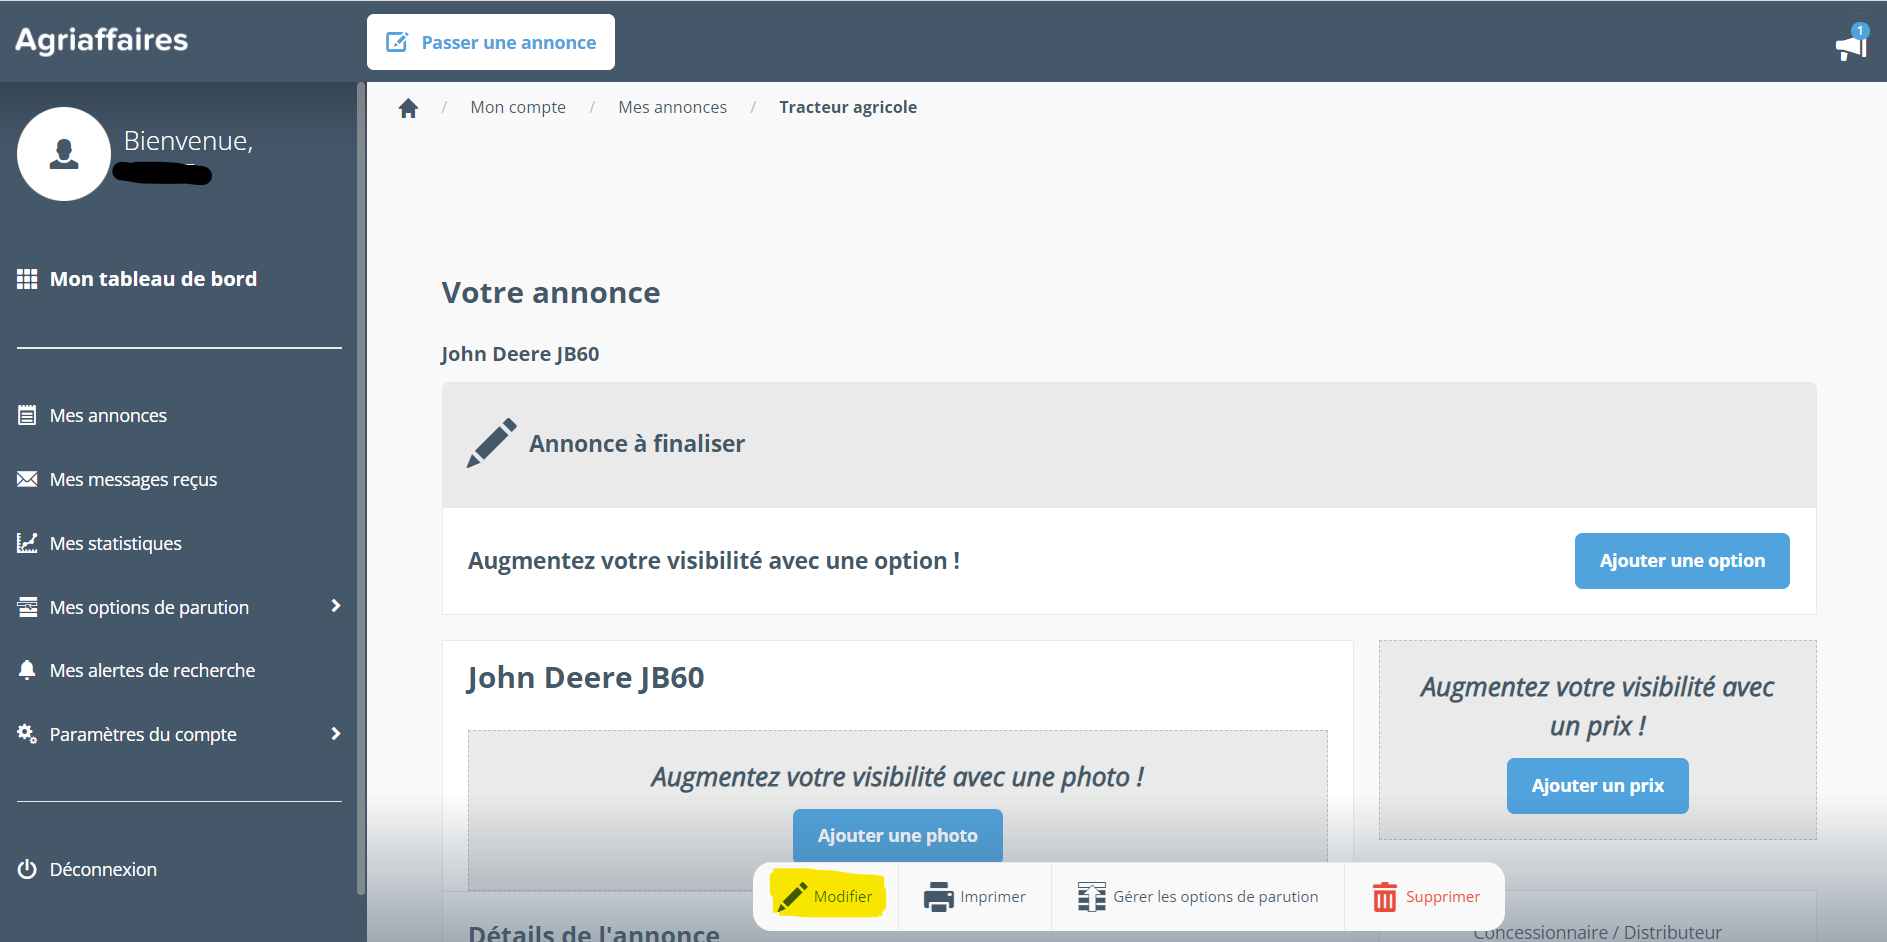
Task: Click the user profile avatar
Action: tap(64, 154)
